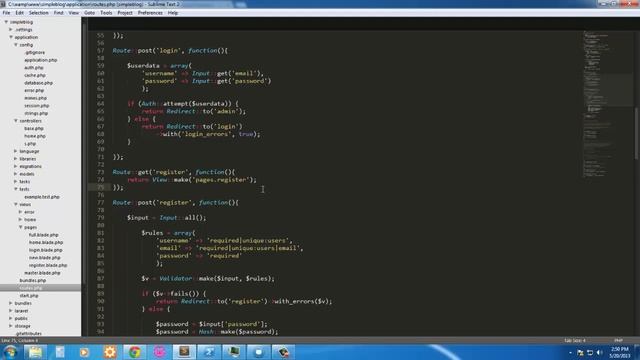Open the Goto menu
The height and width of the screenshot is (360, 640).
89,13
